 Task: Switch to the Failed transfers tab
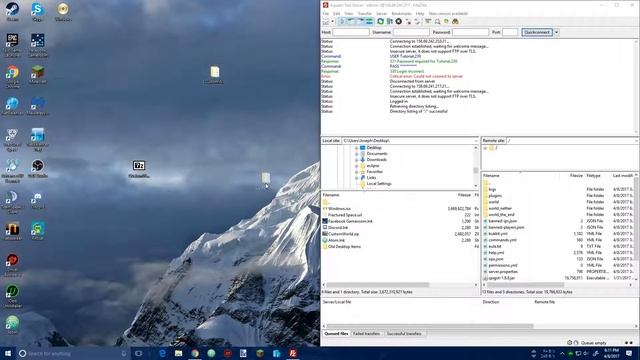point(366,334)
